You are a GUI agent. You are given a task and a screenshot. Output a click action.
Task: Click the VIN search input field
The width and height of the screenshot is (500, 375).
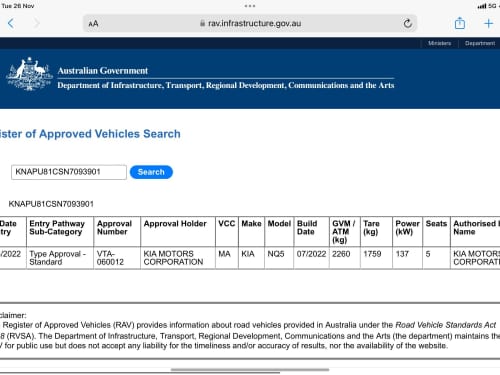[69, 172]
